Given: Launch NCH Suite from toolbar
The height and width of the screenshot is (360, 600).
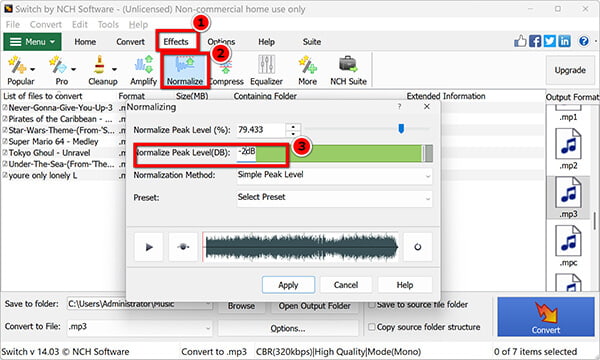Looking at the screenshot, I should [x=348, y=71].
